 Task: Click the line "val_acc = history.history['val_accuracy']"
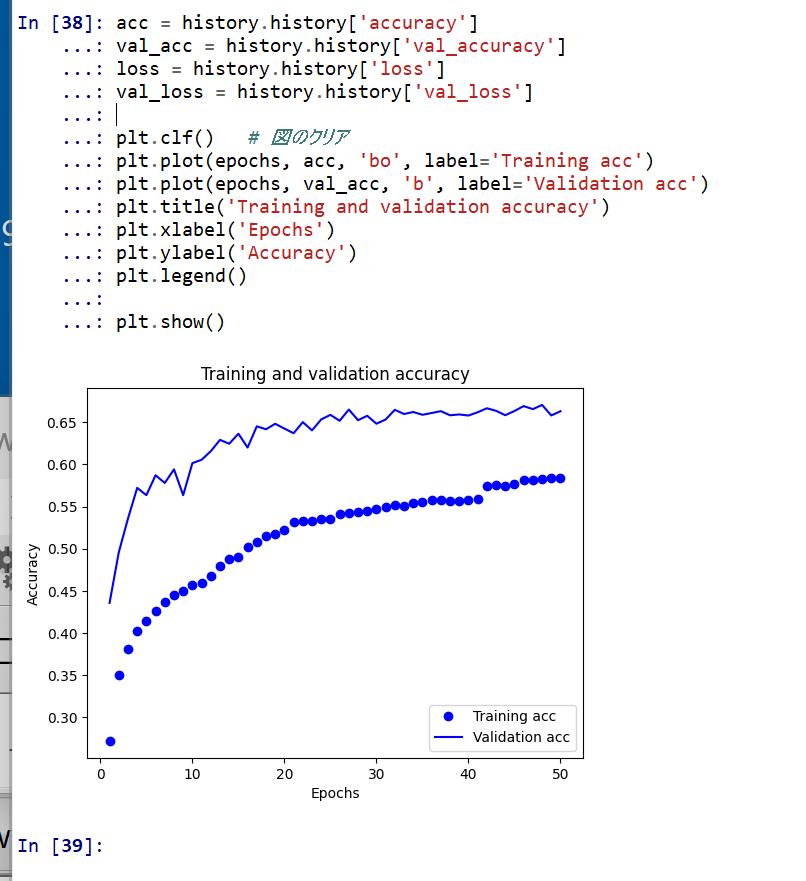click(x=341, y=47)
